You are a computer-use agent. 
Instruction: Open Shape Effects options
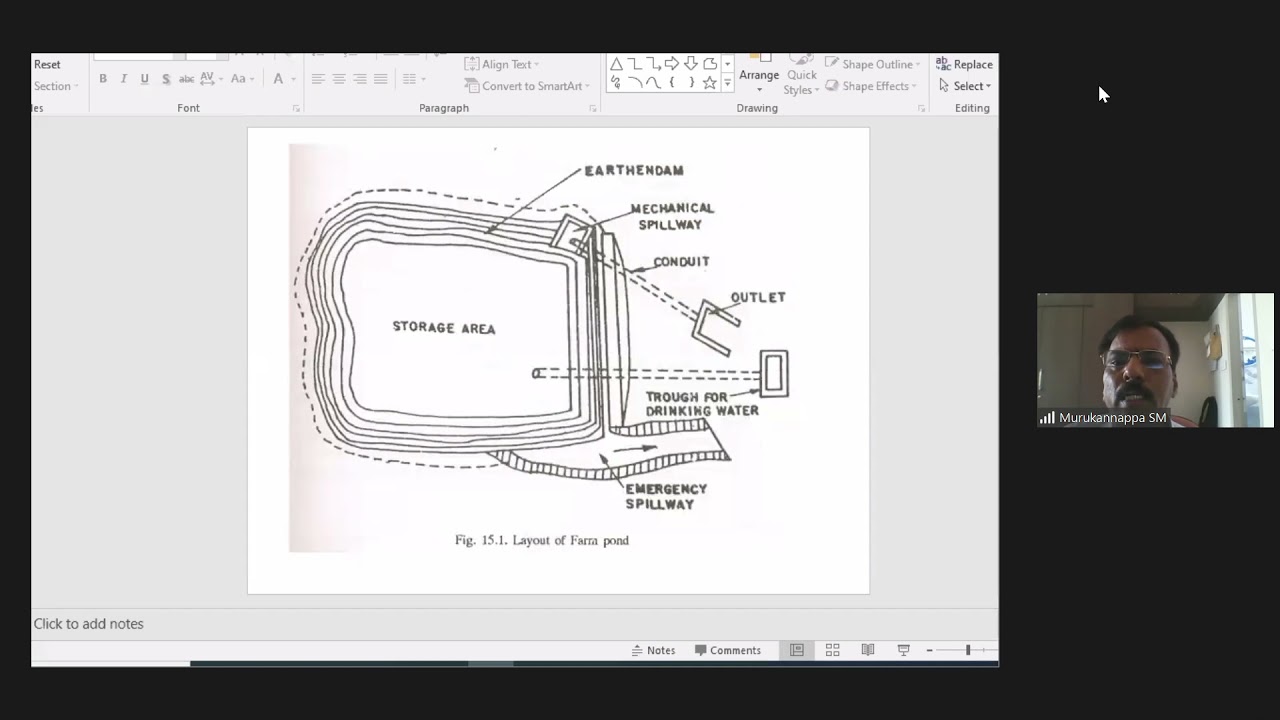[871, 86]
